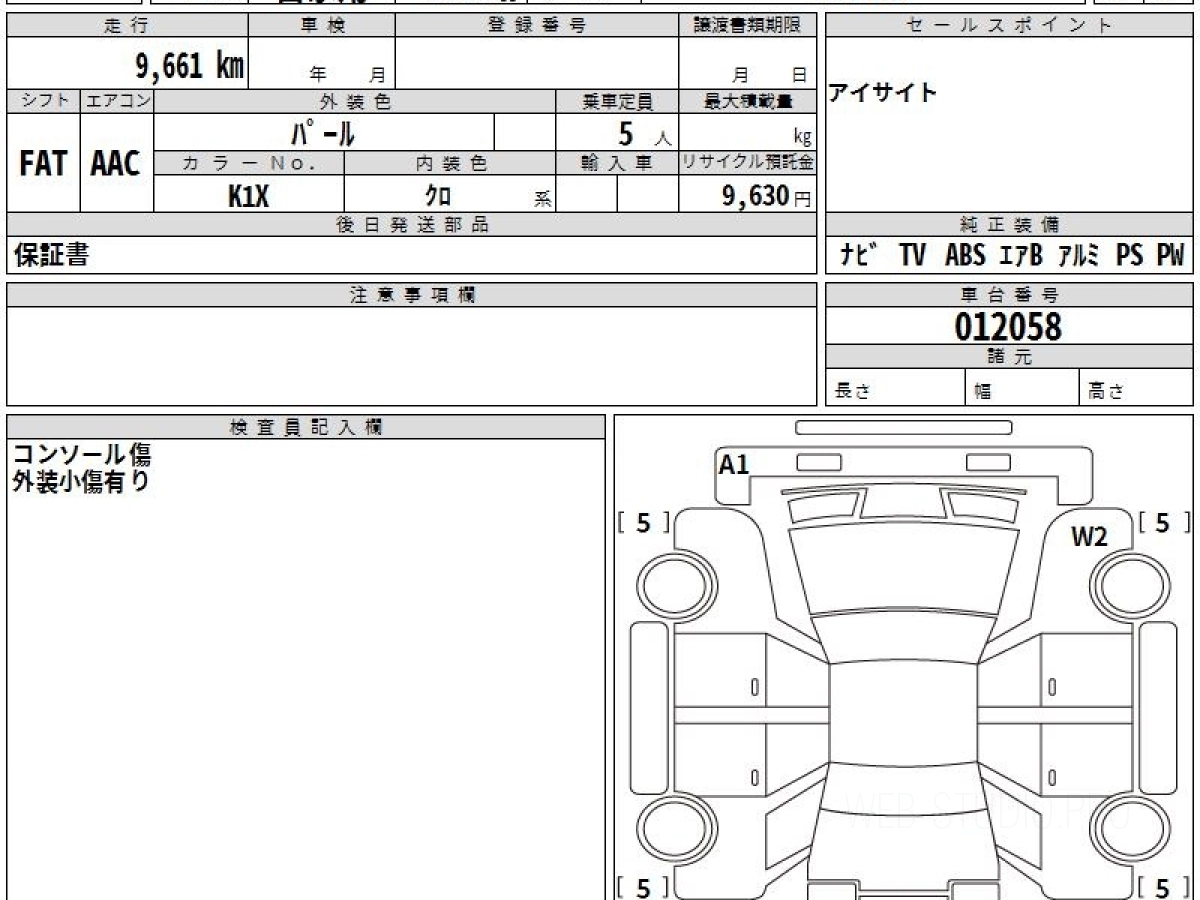Select the ABS equipment label
This screenshot has height=900, width=1200.
[965, 256]
